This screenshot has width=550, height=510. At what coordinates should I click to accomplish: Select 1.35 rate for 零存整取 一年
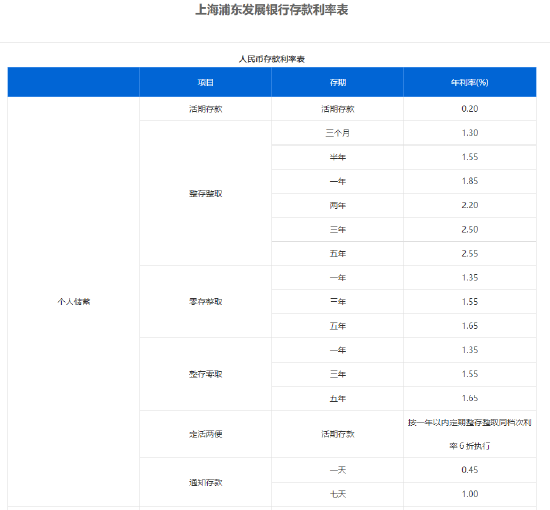point(470,277)
